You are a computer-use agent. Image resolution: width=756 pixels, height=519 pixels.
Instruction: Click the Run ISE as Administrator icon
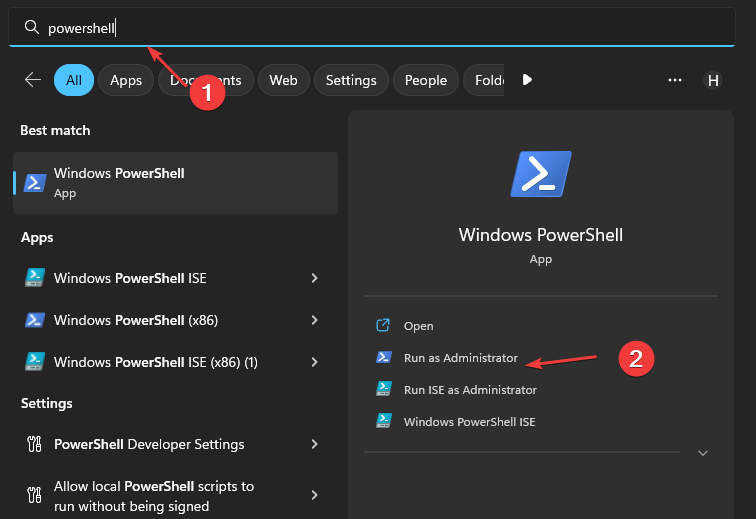click(384, 389)
